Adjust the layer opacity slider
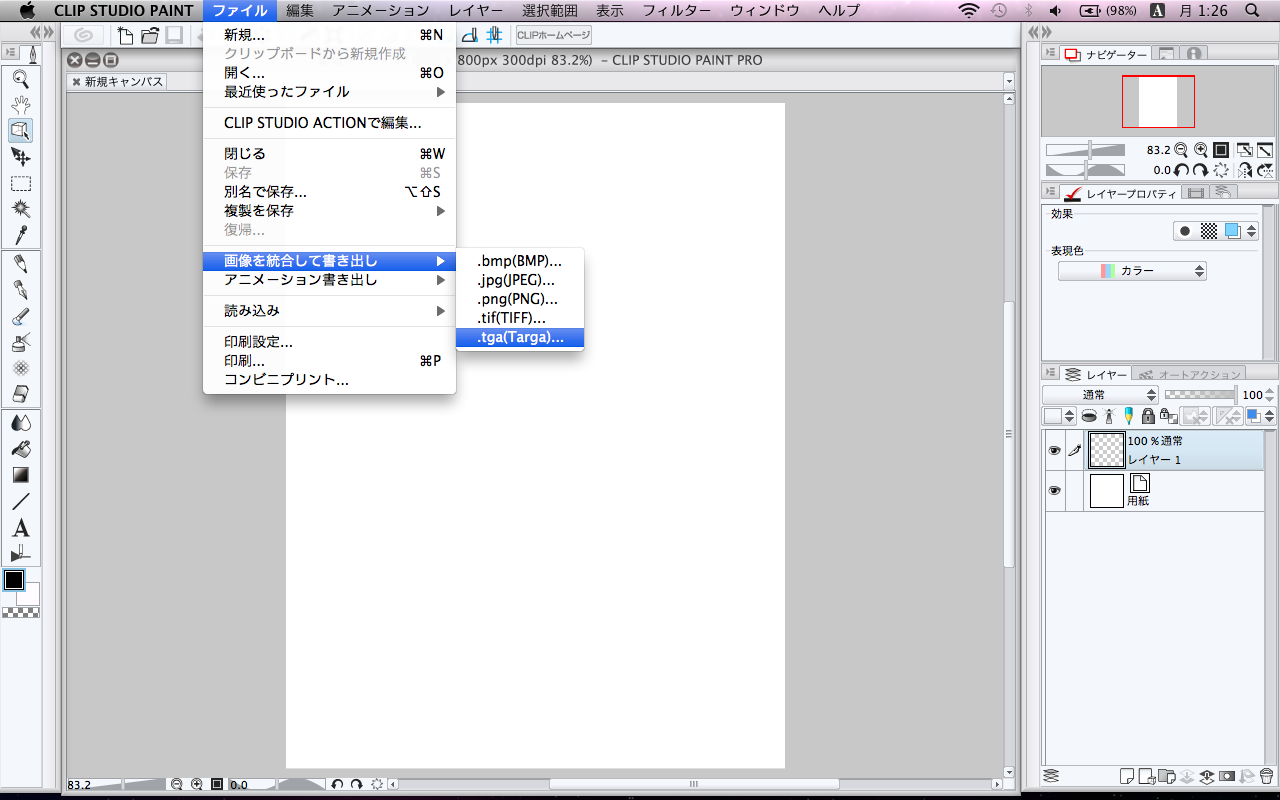The width and height of the screenshot is (1280, 800). coord(1200,395)
